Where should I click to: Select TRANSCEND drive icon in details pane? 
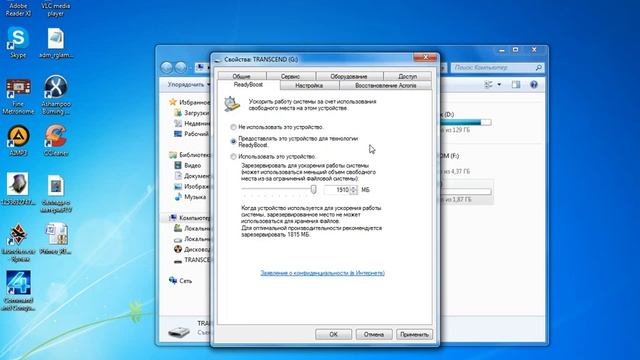coord(179,331)
